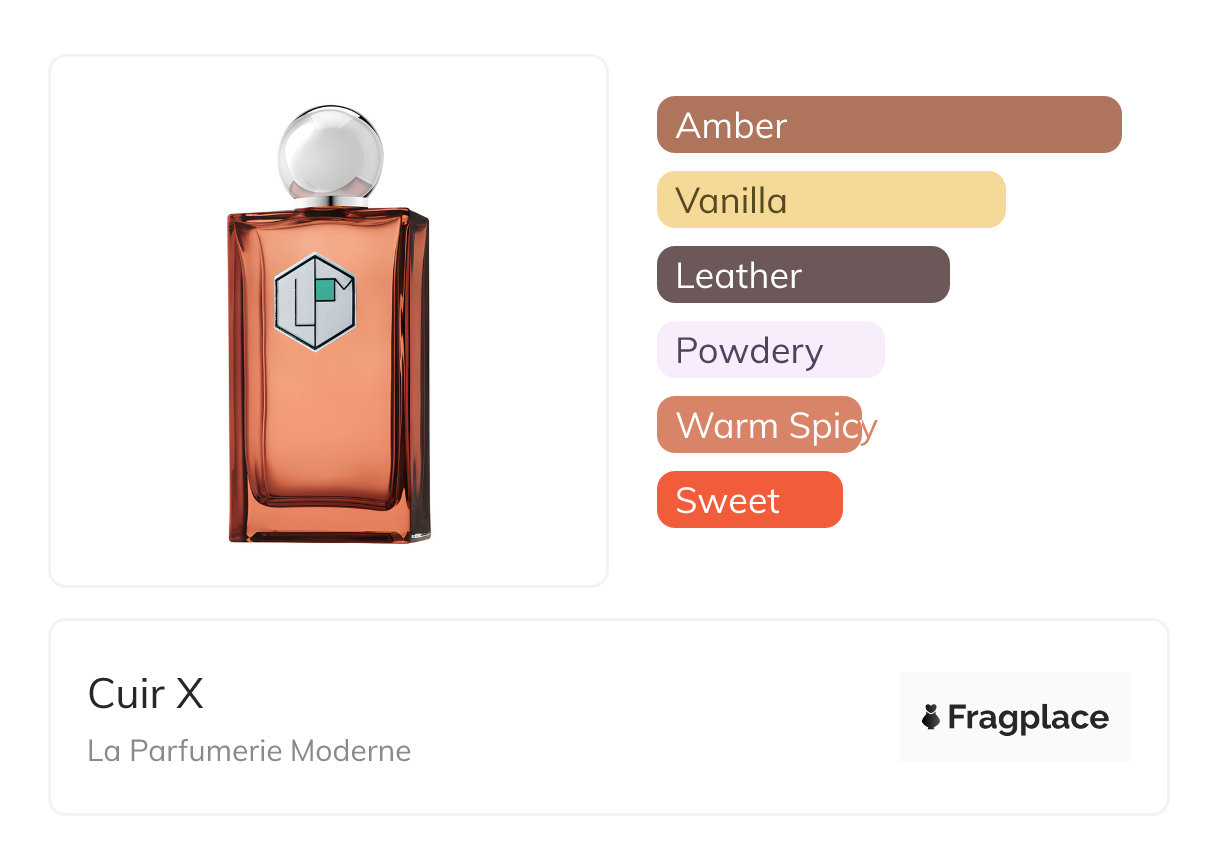The image size is (1218, 864).
Task: Click the Fragplace bottle logo icon
Action: [x=931, y=717]
